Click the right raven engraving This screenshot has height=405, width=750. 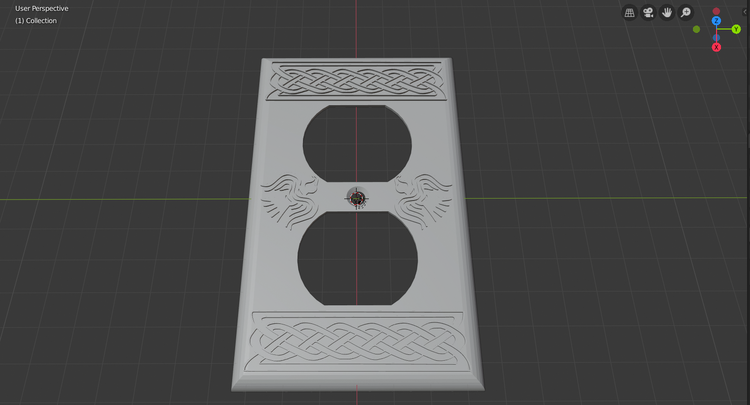[x=423, y=200]
